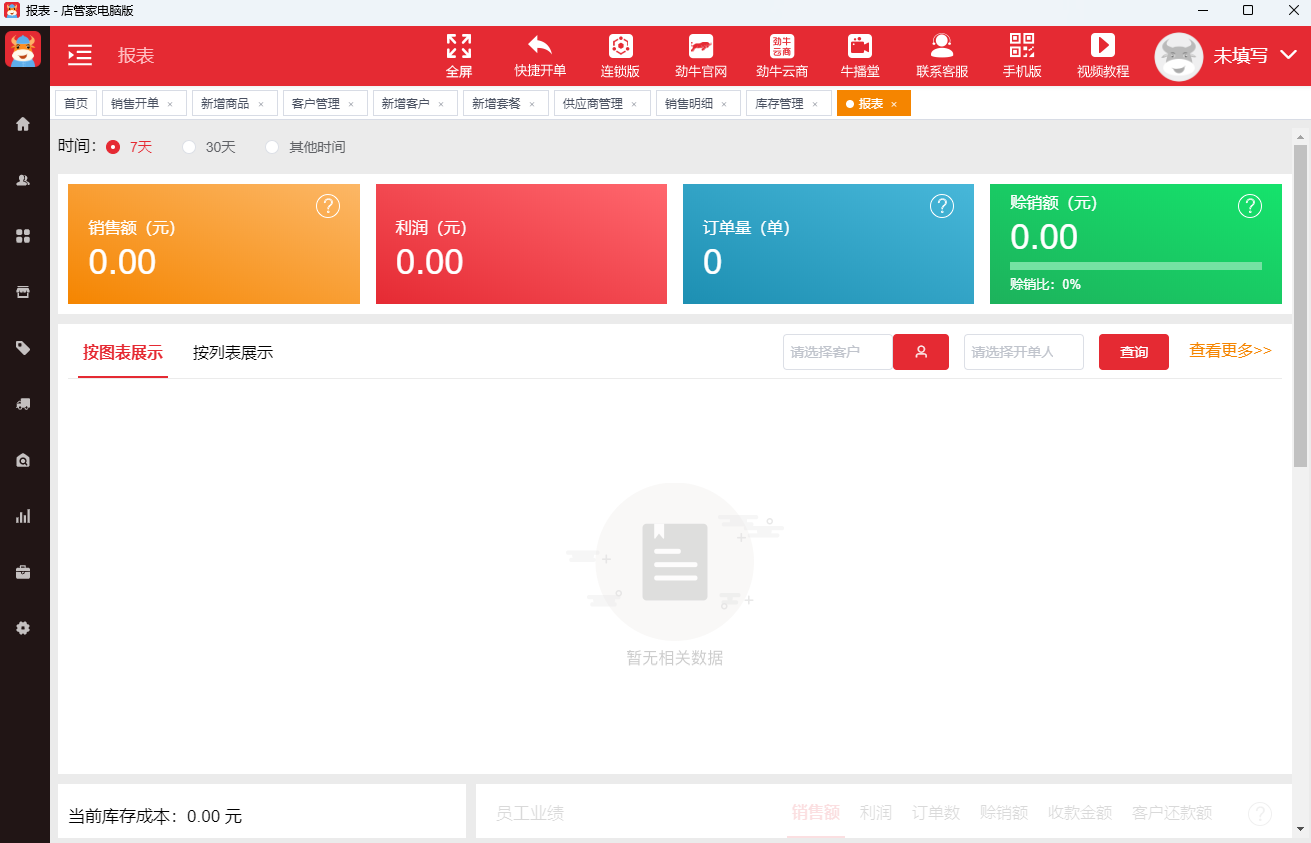Open 快捷开单 quick order icon
The width and height of the screenshot is (1311, 843).
540,46
